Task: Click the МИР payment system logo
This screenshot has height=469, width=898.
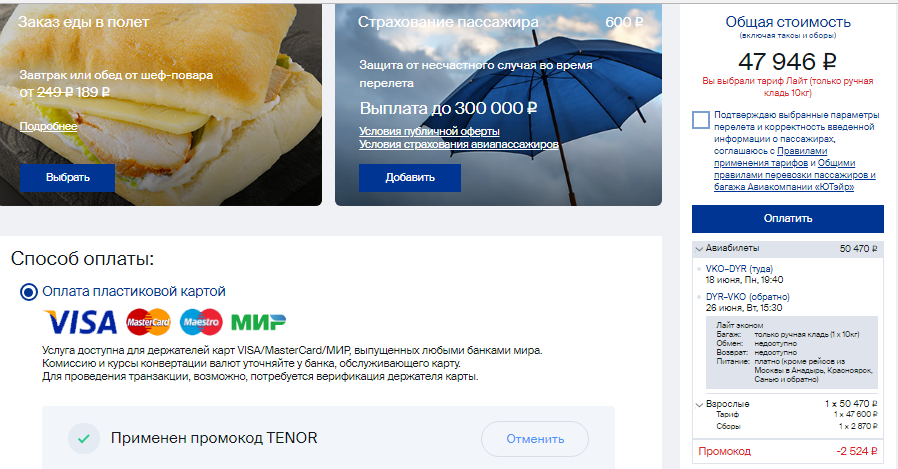Action: 258,322
